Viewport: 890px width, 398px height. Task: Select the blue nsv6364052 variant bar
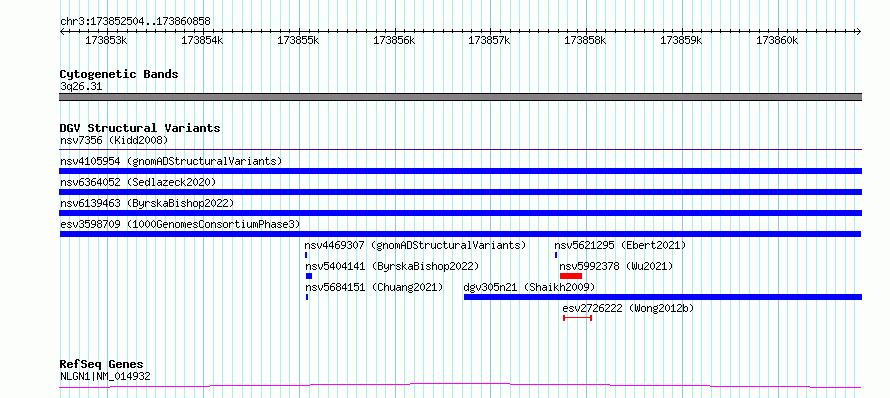coord(460,192)
